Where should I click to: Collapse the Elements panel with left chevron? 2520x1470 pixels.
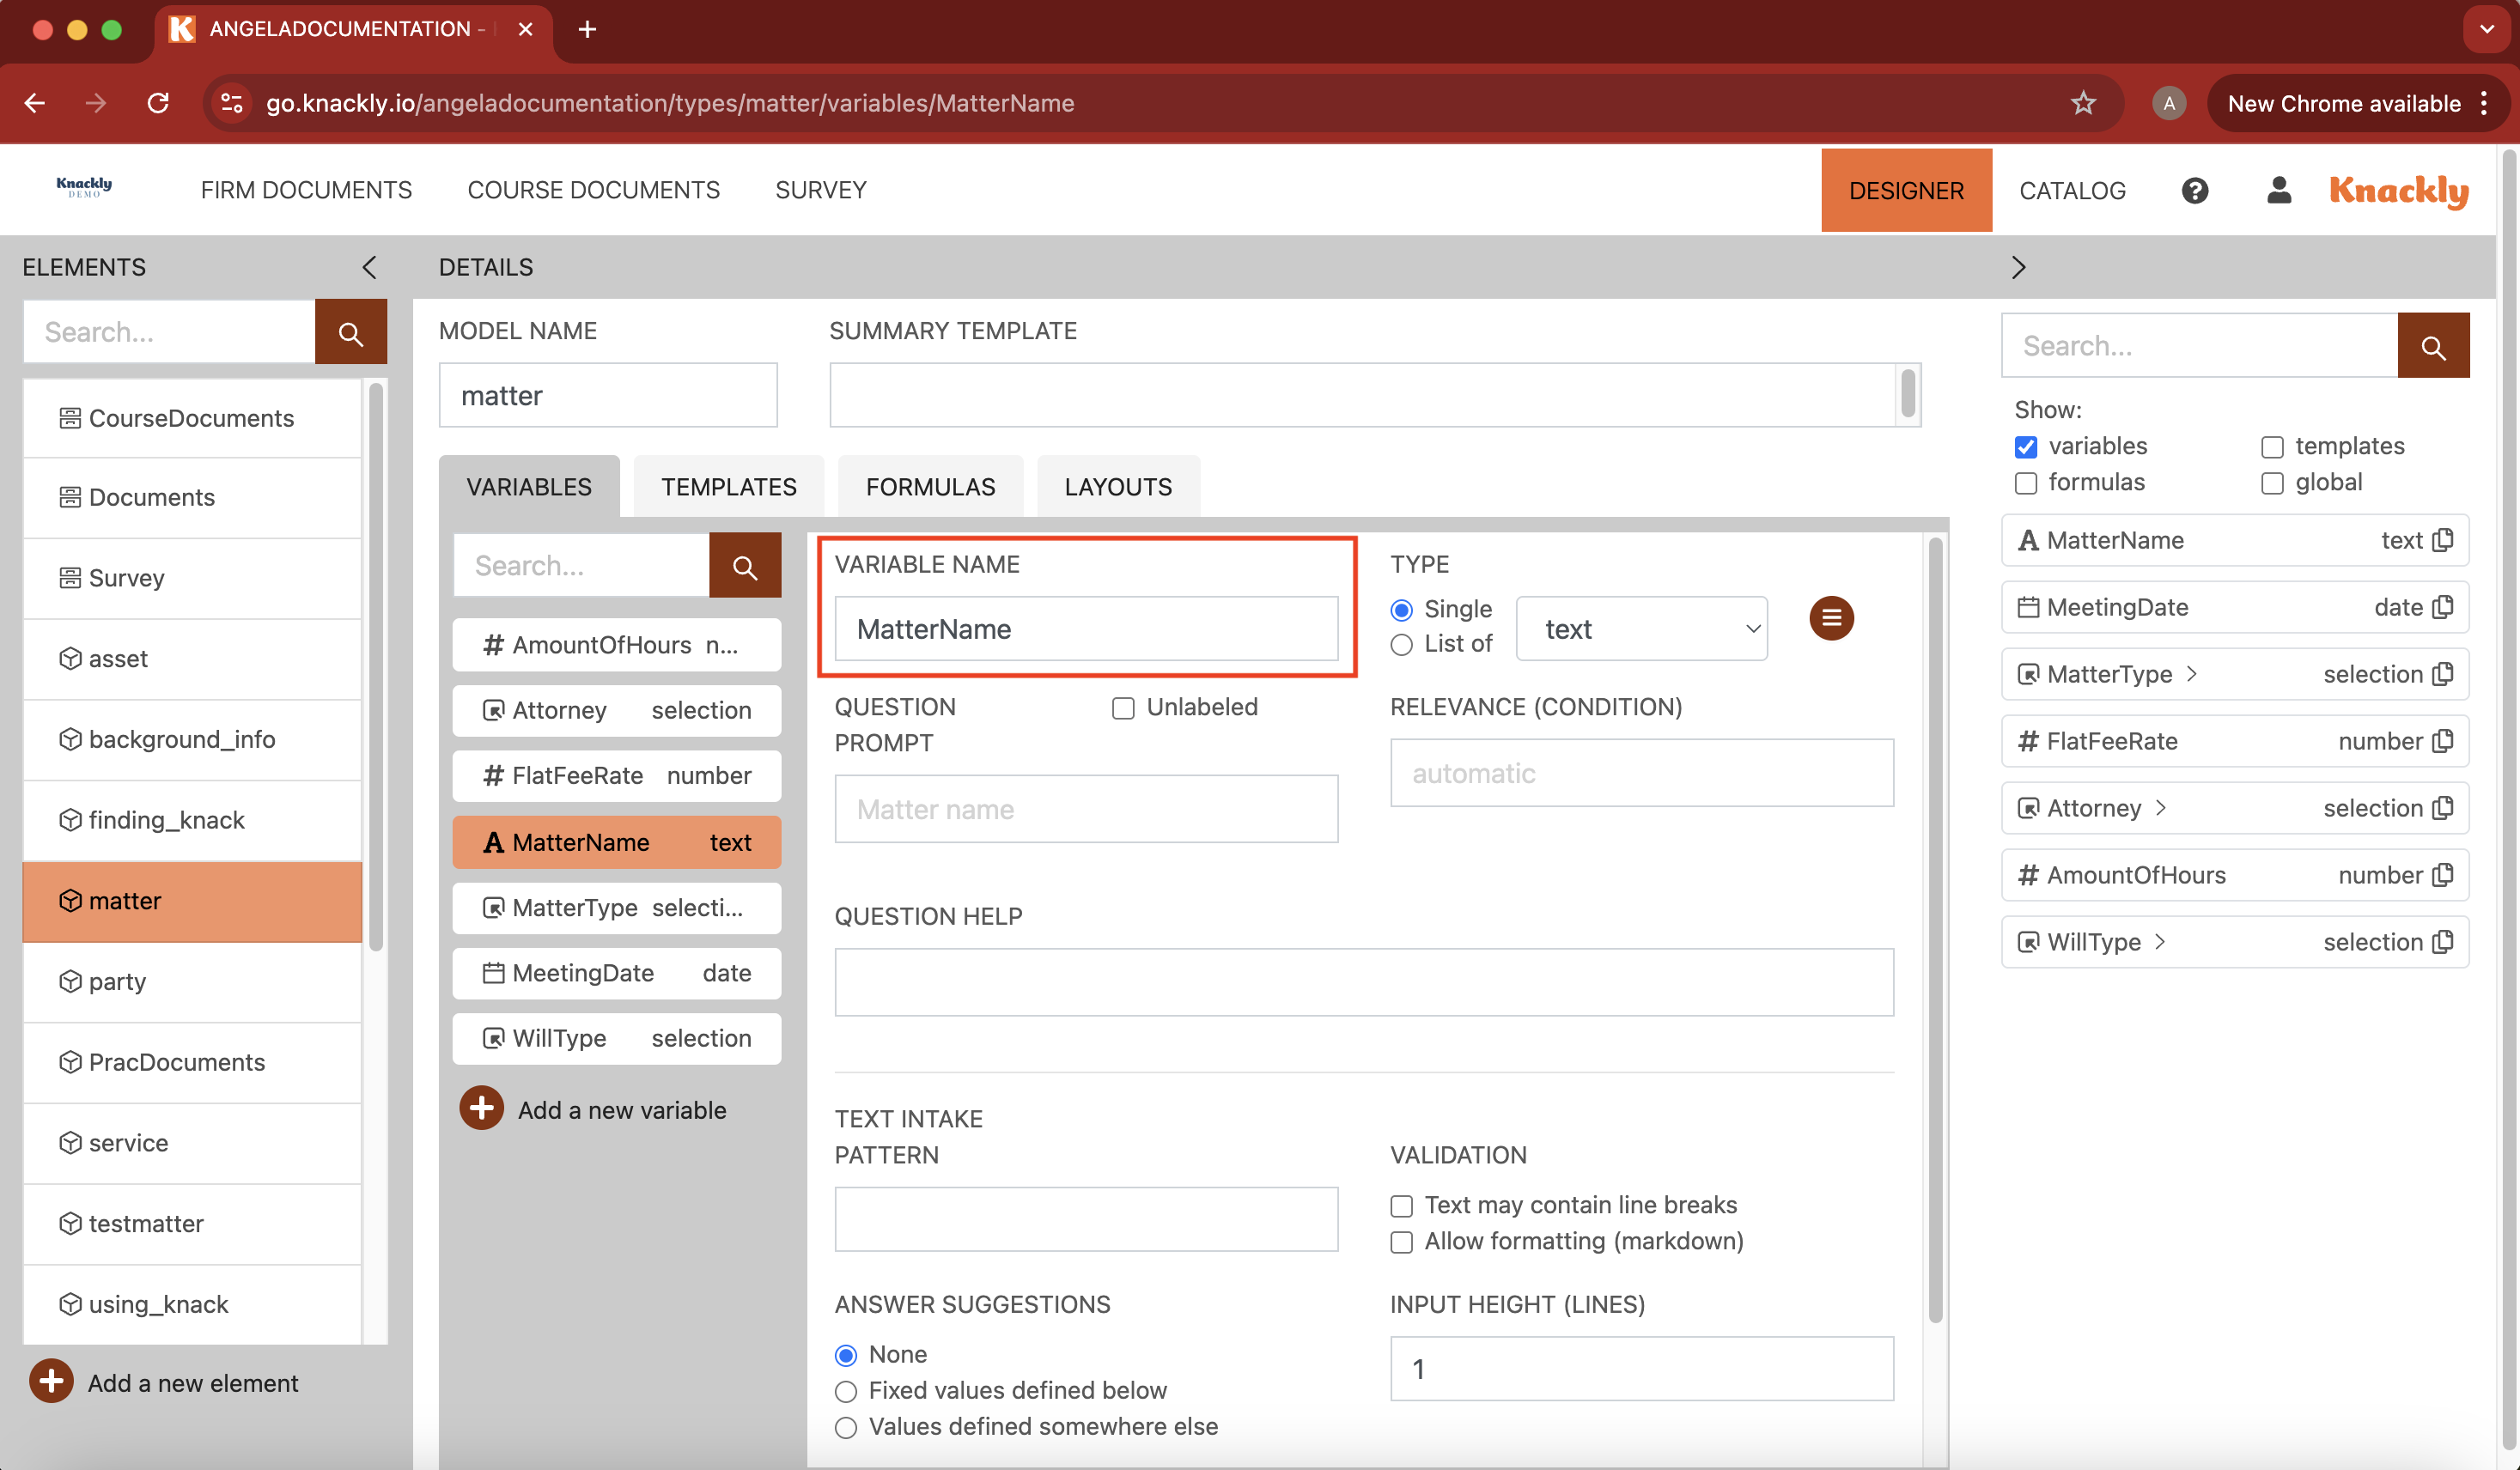click(x=369, y=267)
